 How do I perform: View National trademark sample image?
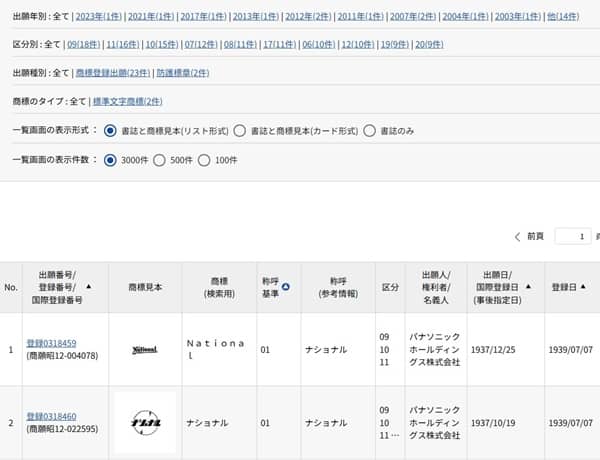145,349
